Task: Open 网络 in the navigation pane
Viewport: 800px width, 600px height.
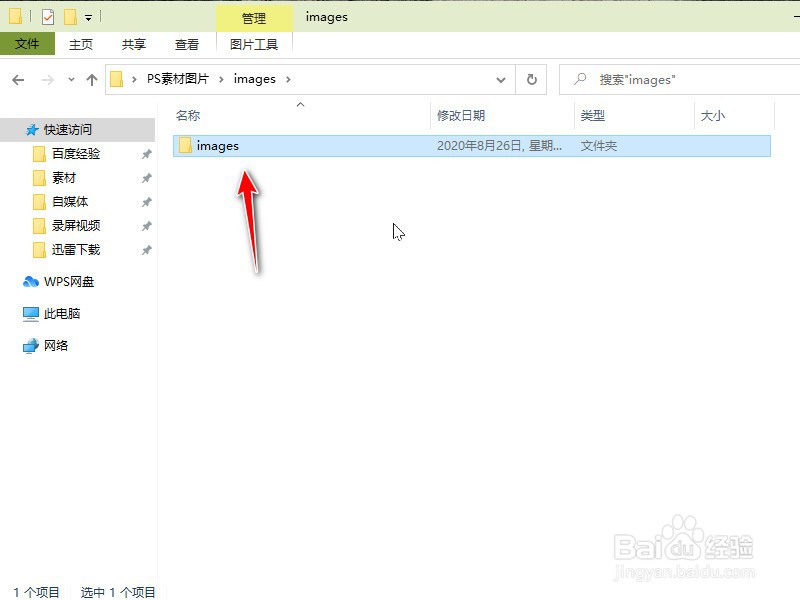Action: pyautogui.click(x=56, y=345)
